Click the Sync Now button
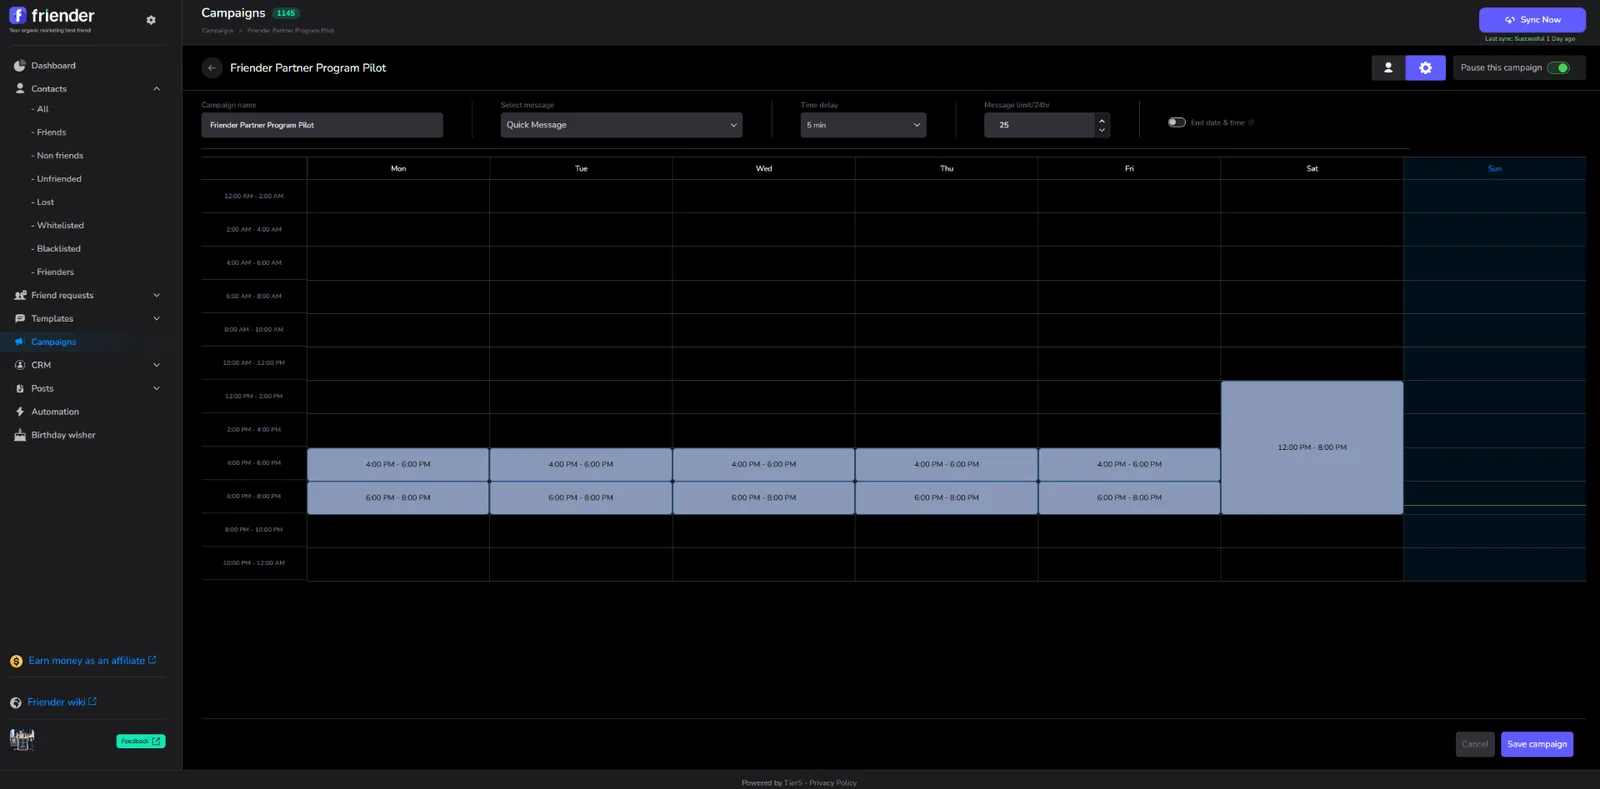 coord(1532,20)
